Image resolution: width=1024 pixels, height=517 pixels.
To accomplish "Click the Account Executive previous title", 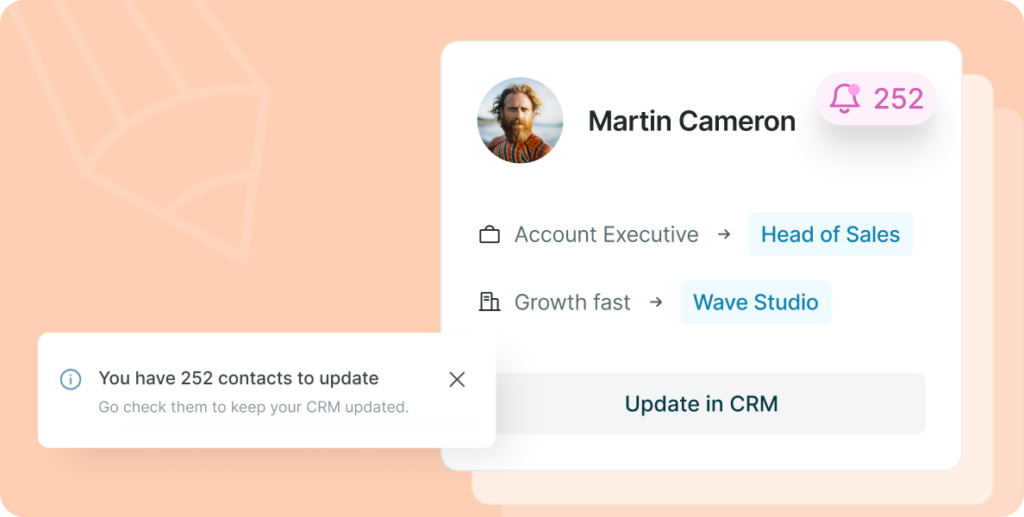I will click(606, 235).
